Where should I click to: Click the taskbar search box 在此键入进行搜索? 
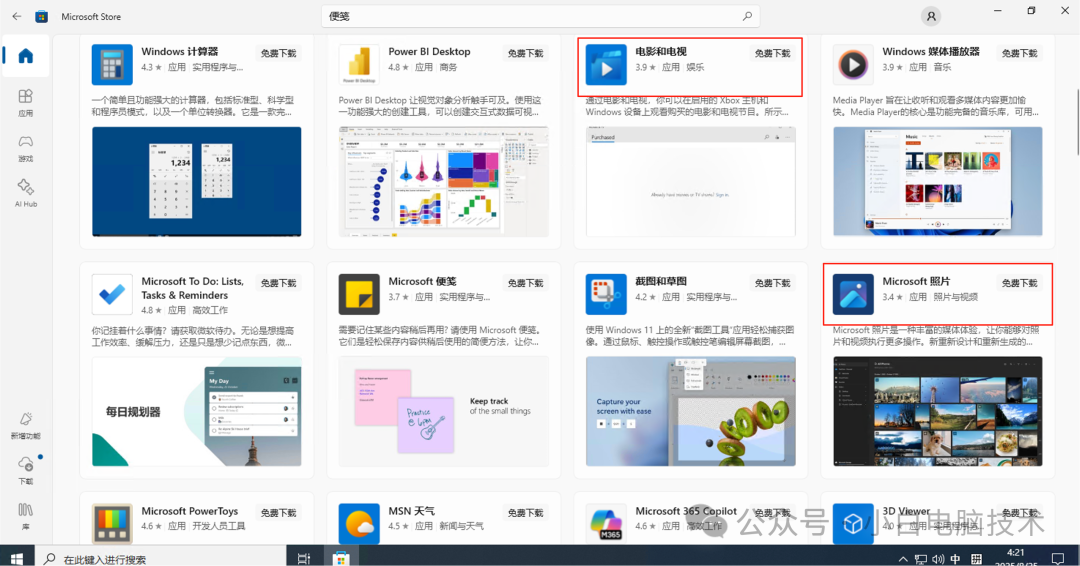tap(162, 558)
